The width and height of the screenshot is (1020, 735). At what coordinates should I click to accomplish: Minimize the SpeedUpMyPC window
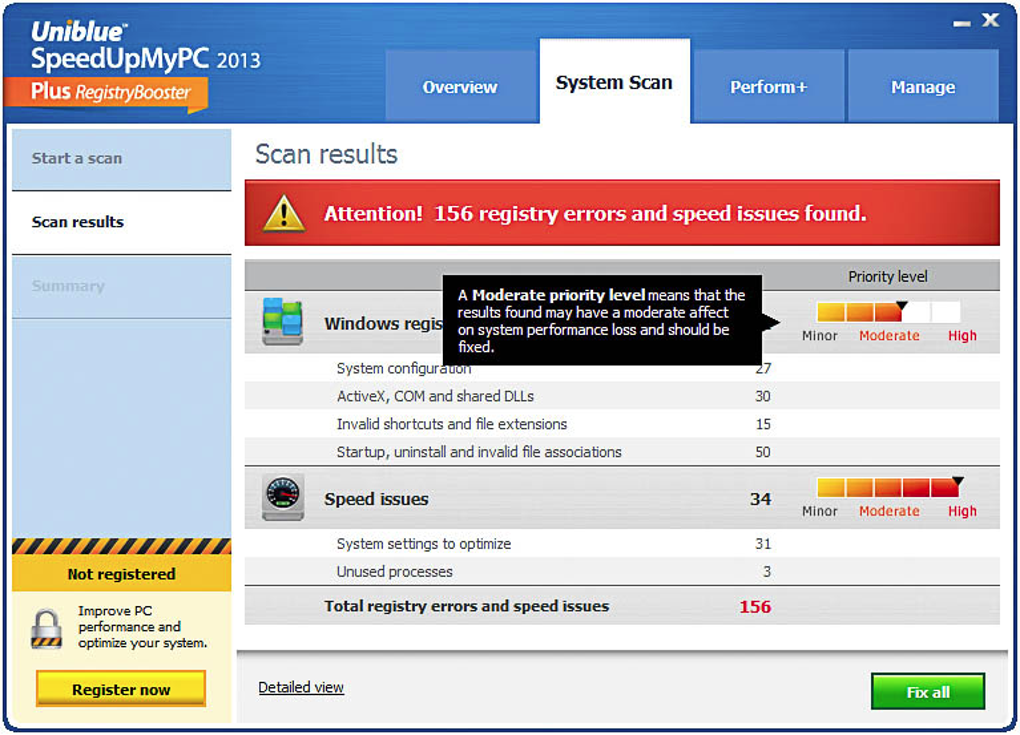coord(962,23)
